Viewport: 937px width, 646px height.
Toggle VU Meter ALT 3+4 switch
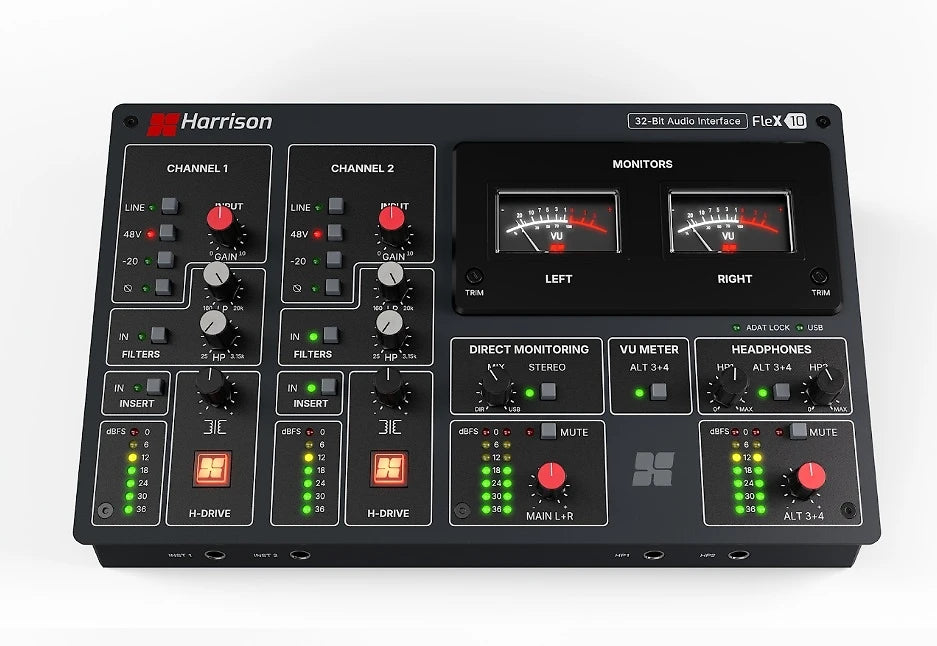tap(658, 391)
